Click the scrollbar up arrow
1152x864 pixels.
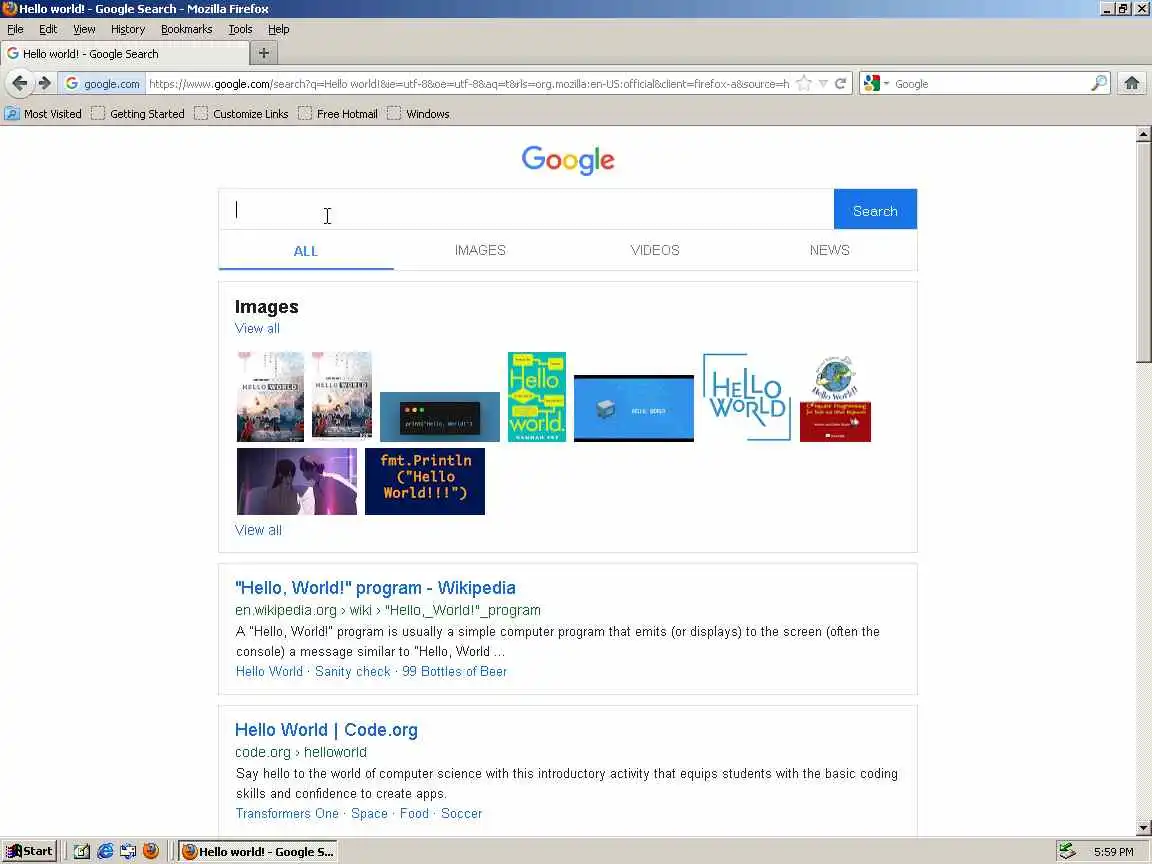pyautogui.click(x=1143, y=134)
